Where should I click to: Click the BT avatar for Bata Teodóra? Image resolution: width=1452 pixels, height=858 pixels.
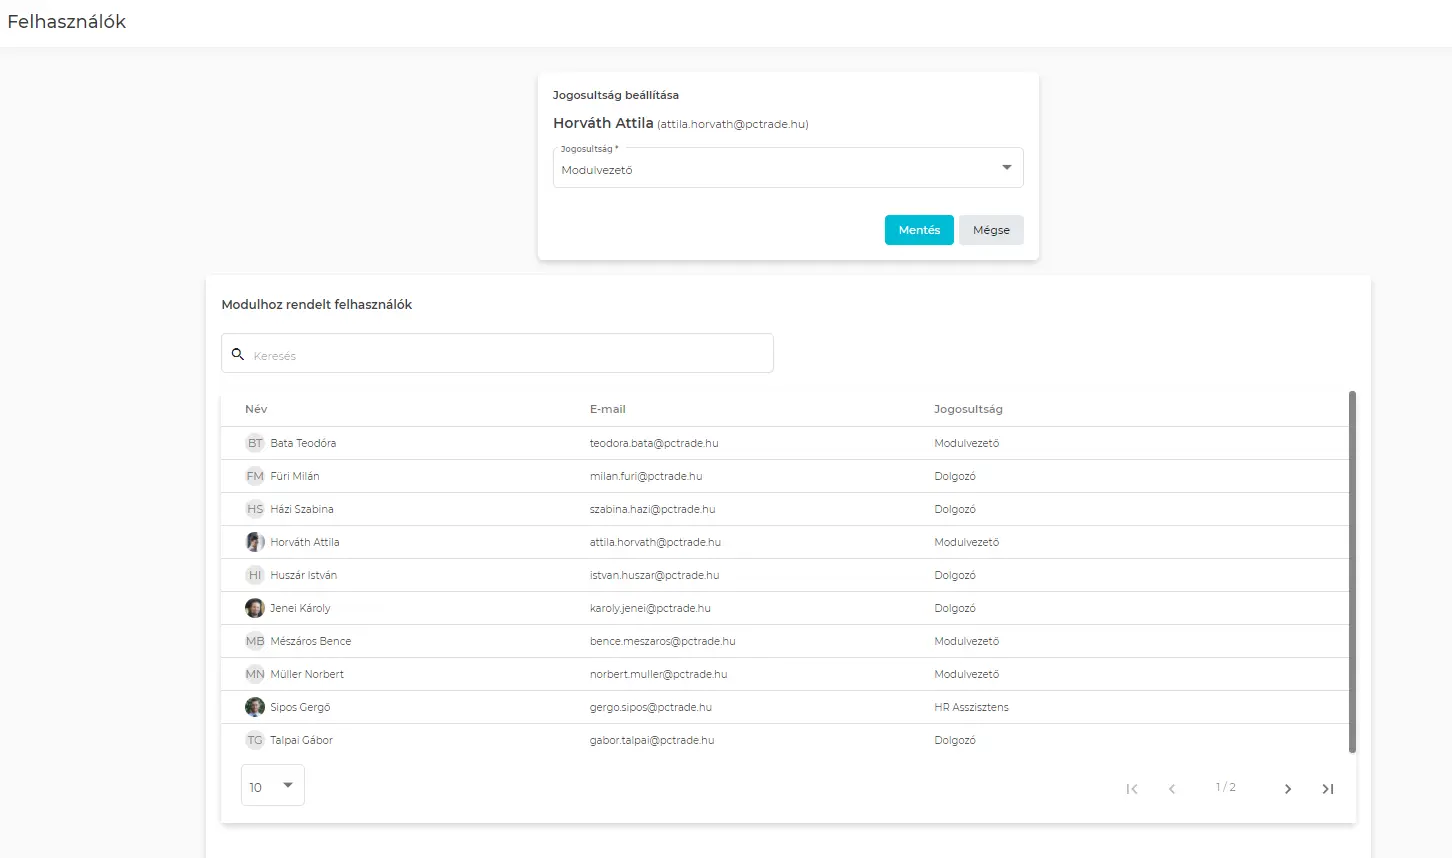(255, 443)
